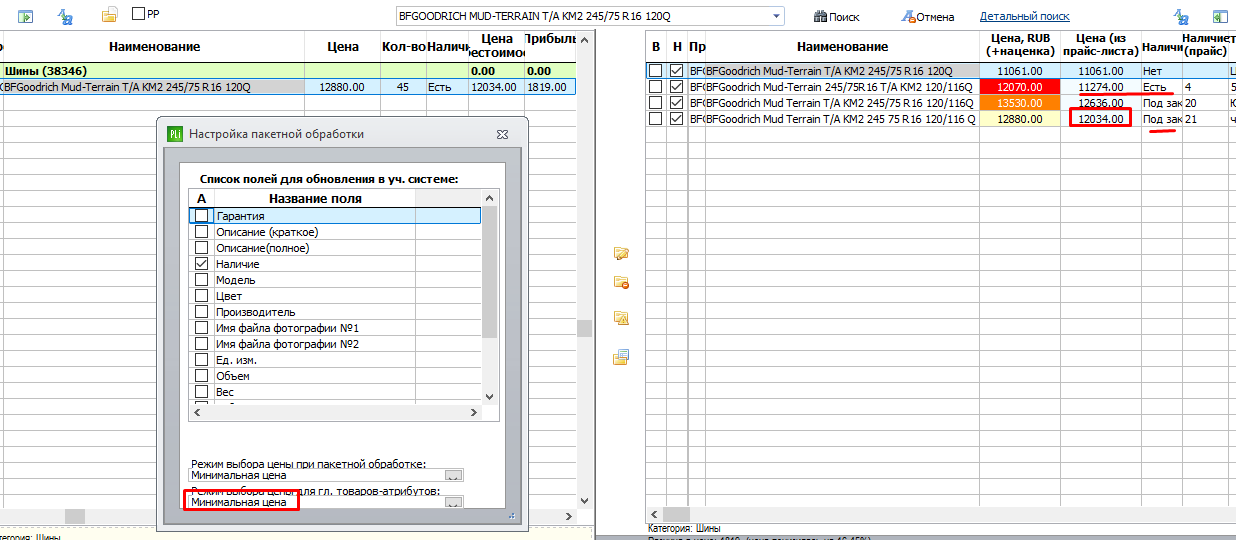Image resolution: width=1236 pixels, height=540 pixels.
Task: Click the left table's horizontal scrollbar thumb
Action: coord(74,516)
